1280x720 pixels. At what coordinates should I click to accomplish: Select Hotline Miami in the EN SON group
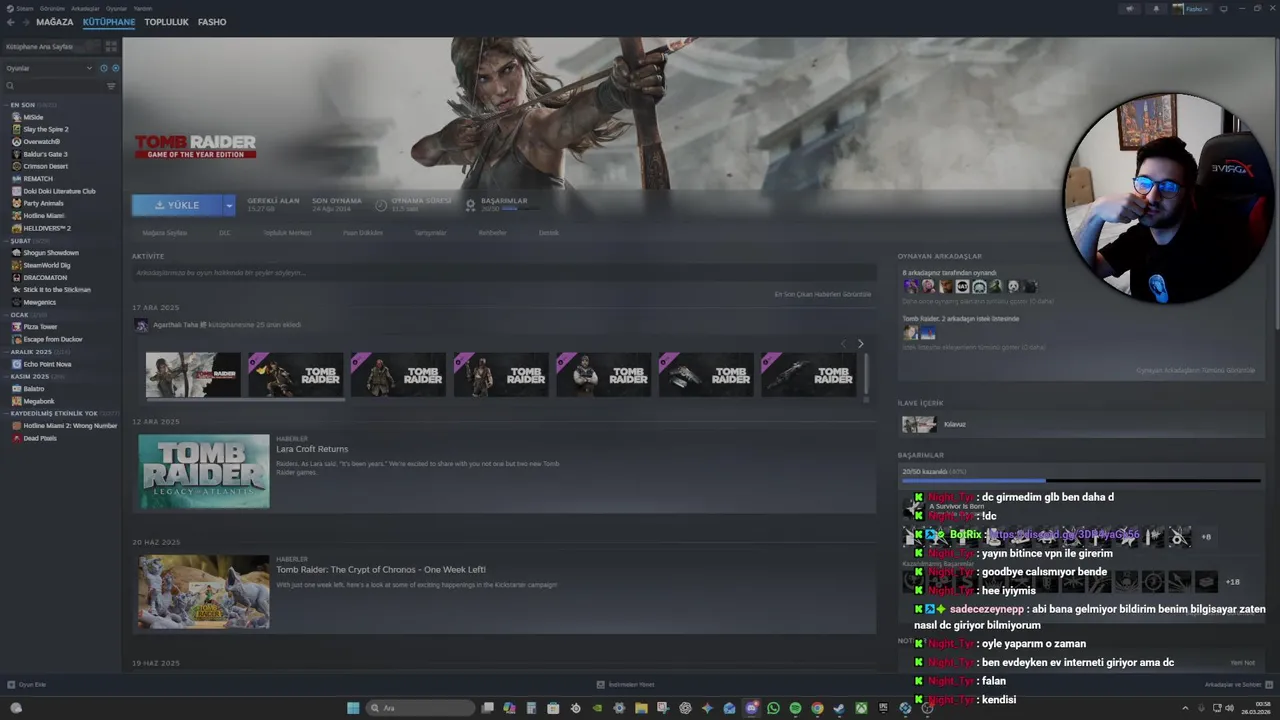[x=44, y=215]
